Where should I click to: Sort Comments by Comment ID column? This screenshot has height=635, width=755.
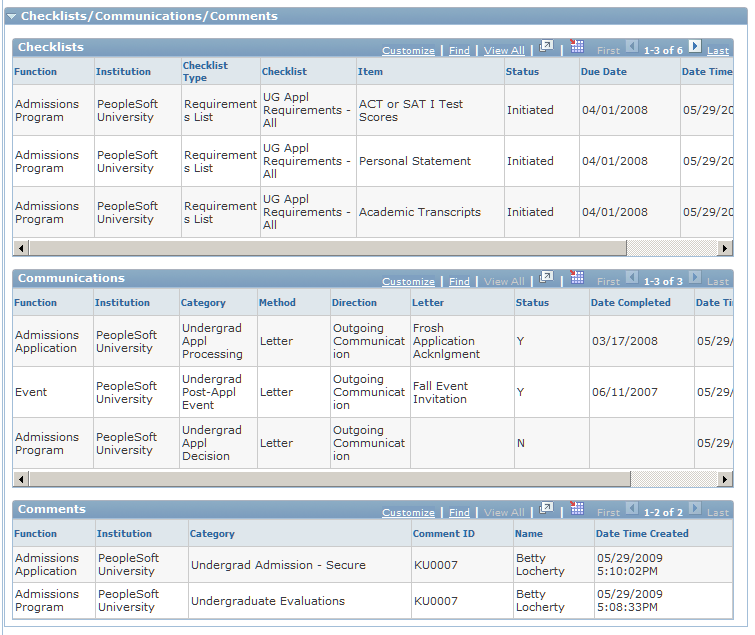point(443,534)
